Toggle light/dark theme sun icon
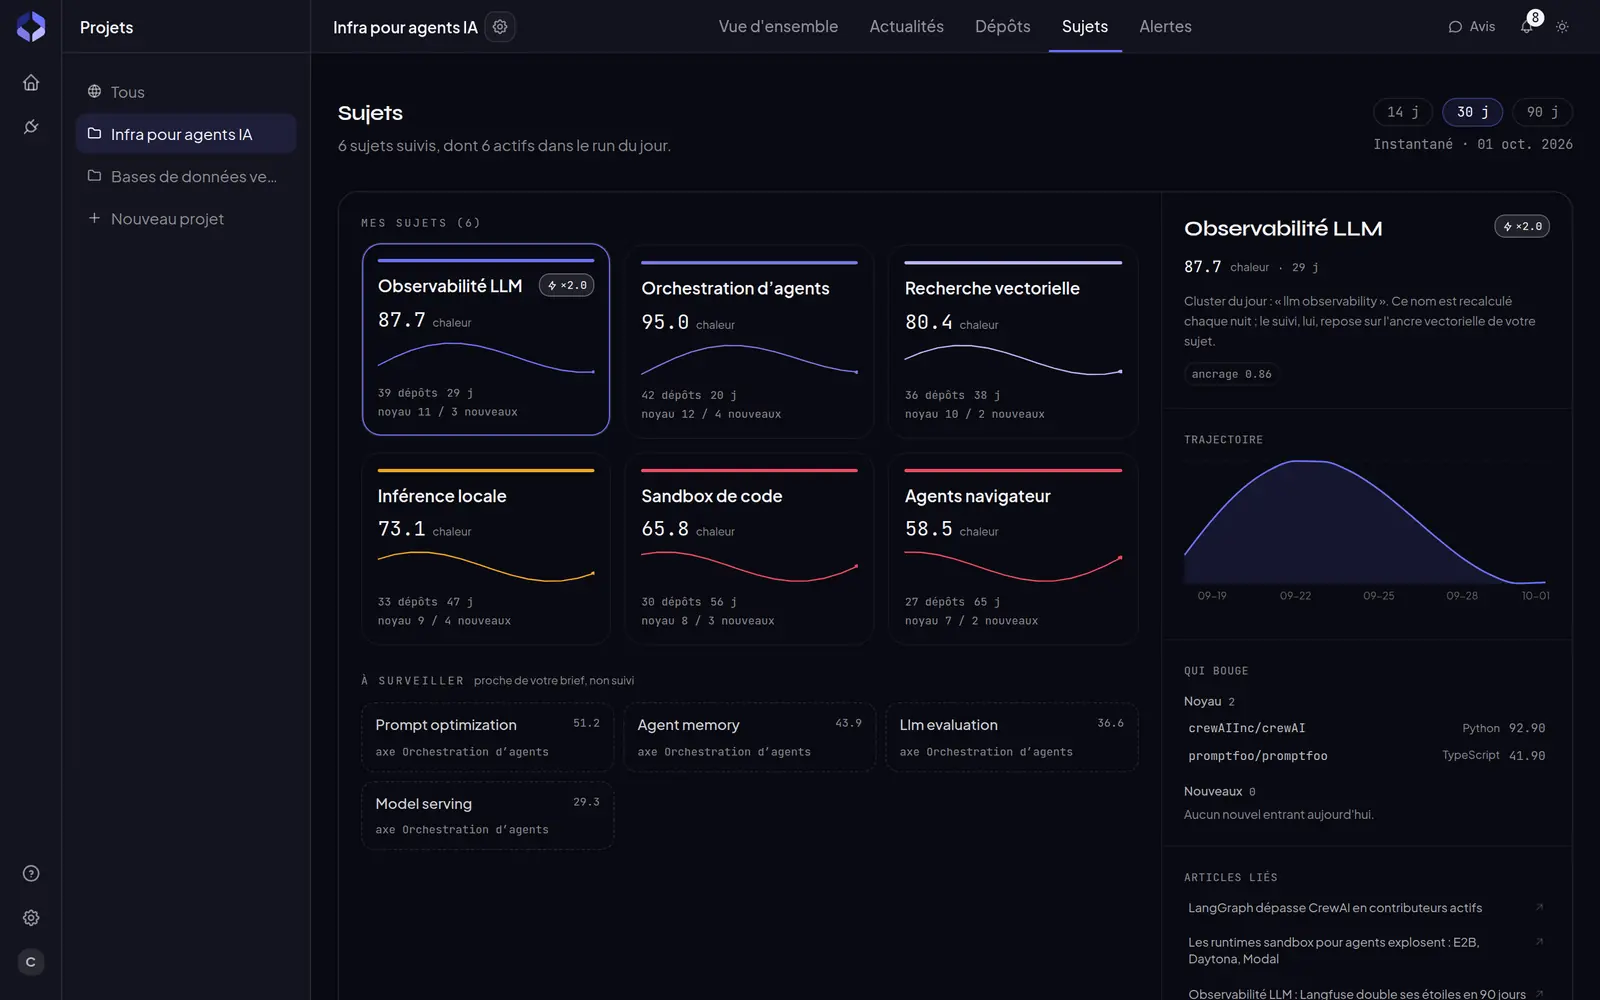The image size is (1600, 1000). (x=1562, y=27)
